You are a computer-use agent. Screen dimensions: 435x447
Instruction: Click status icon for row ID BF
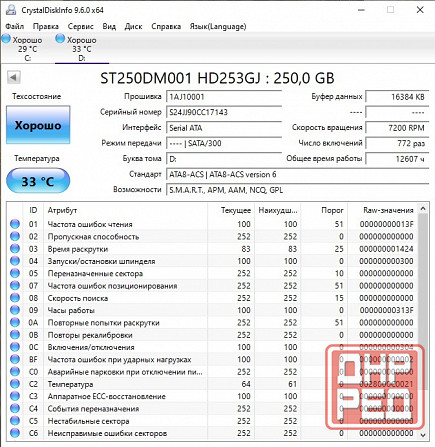point(15,359)
